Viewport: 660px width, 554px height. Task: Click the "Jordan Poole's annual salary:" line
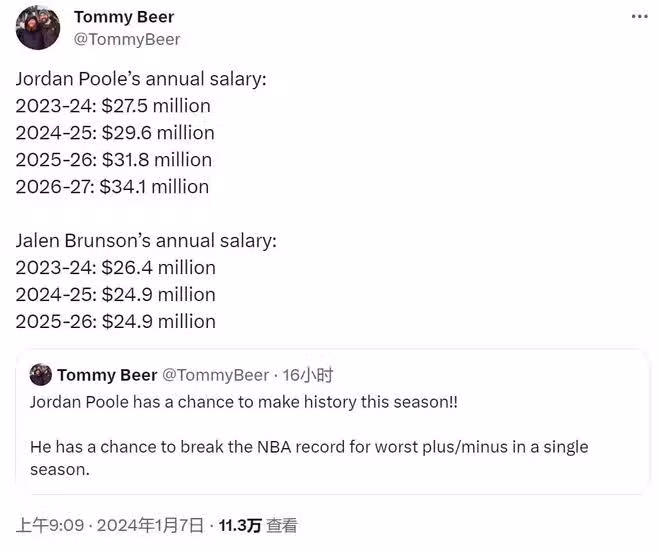[x=141, y=79]
